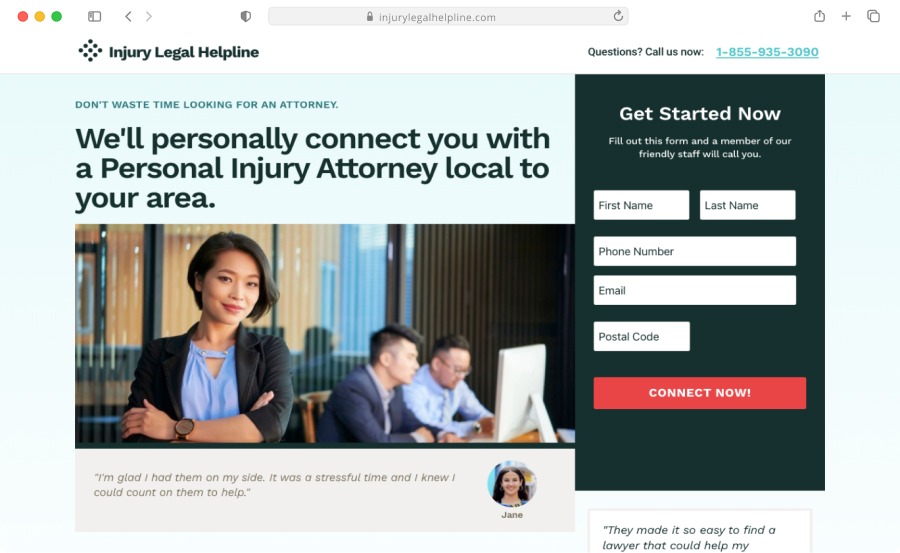The width and height of the screenshot is (900, 553).
Task: Click the office hero photo
Action: [x=325, y=334]
